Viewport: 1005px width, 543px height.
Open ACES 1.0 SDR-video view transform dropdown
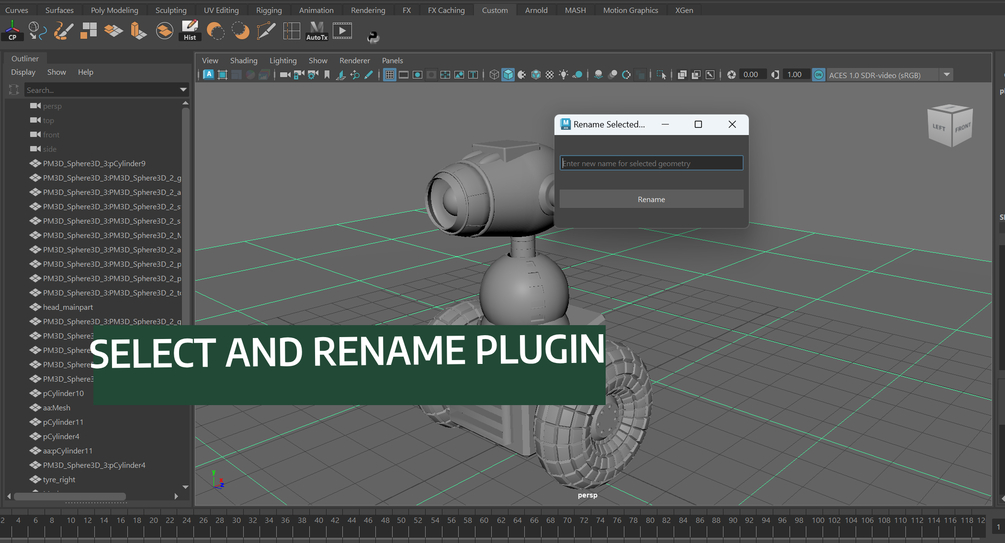click(946, 75)
